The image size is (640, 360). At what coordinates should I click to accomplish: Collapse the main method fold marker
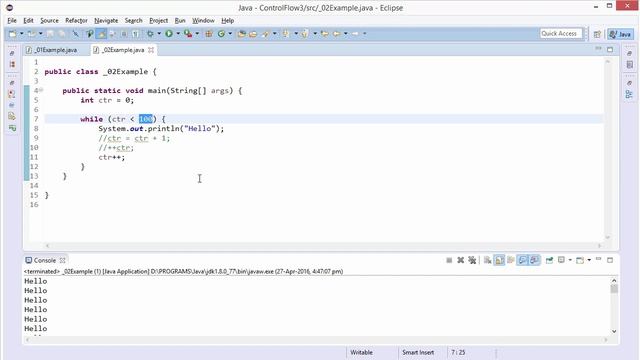click(41, 90)
